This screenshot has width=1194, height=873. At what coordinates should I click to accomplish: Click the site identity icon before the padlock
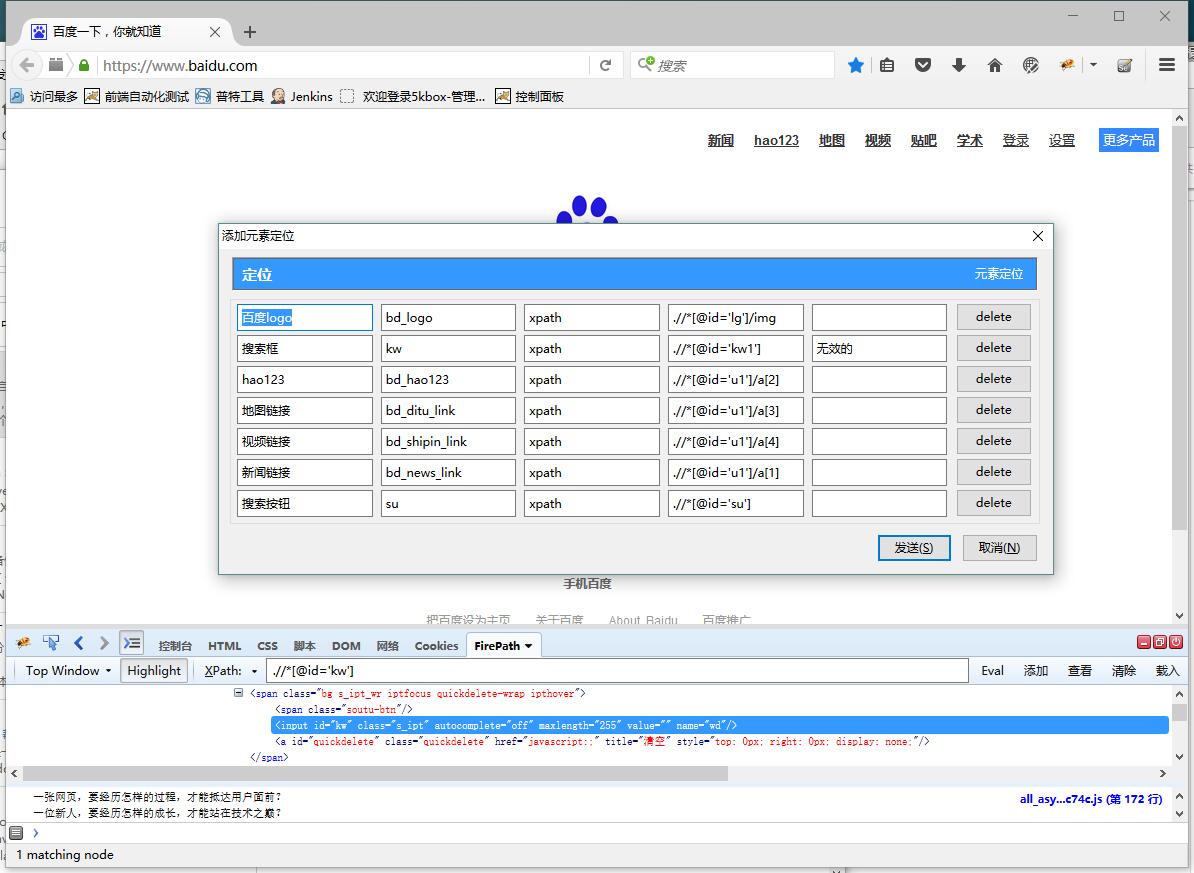point(56,65)
